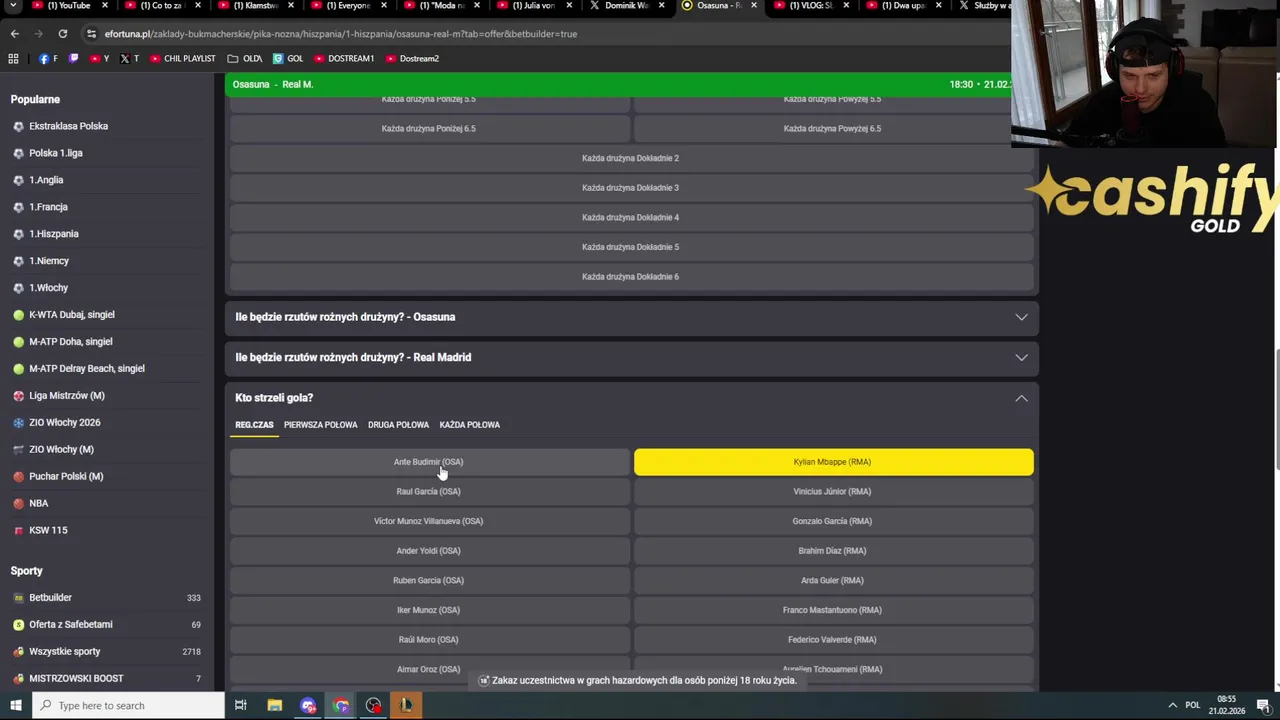Viewport: 1280px width, 720px height.
Task: Click football icon beside Liga Mistrzów (M)
Action: pyautogui.click(x=18, y=396)
